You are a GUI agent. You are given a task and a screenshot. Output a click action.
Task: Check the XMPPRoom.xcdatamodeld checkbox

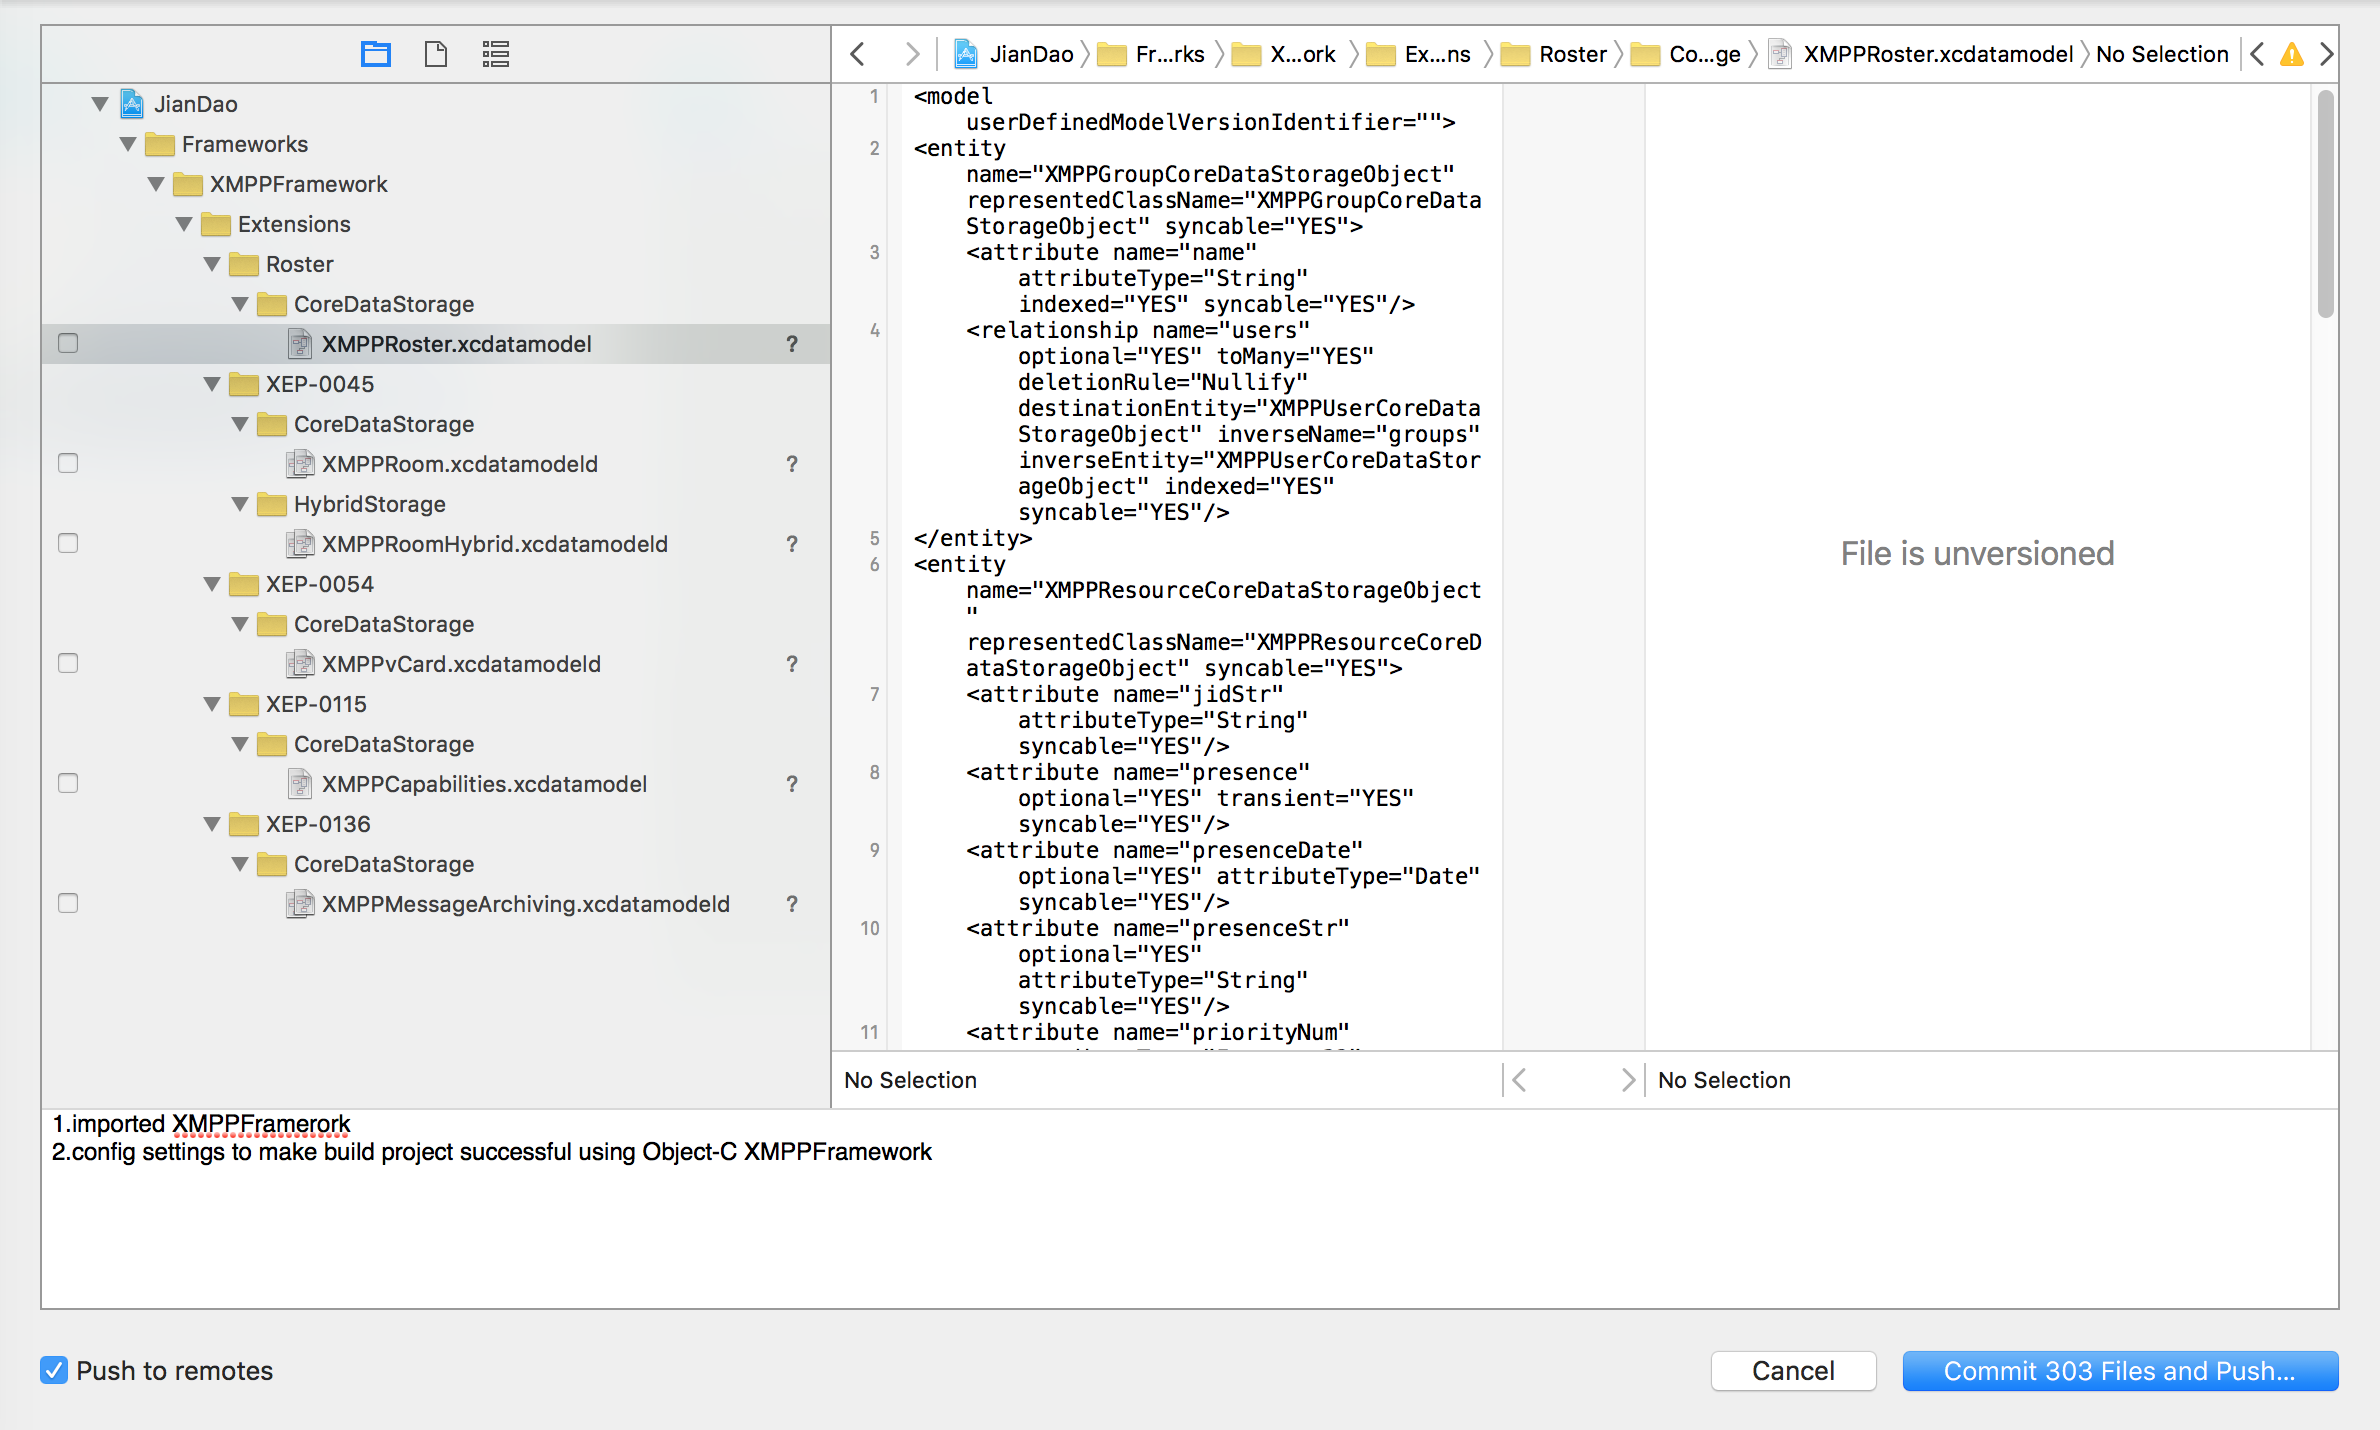click(x=68, y=464)
